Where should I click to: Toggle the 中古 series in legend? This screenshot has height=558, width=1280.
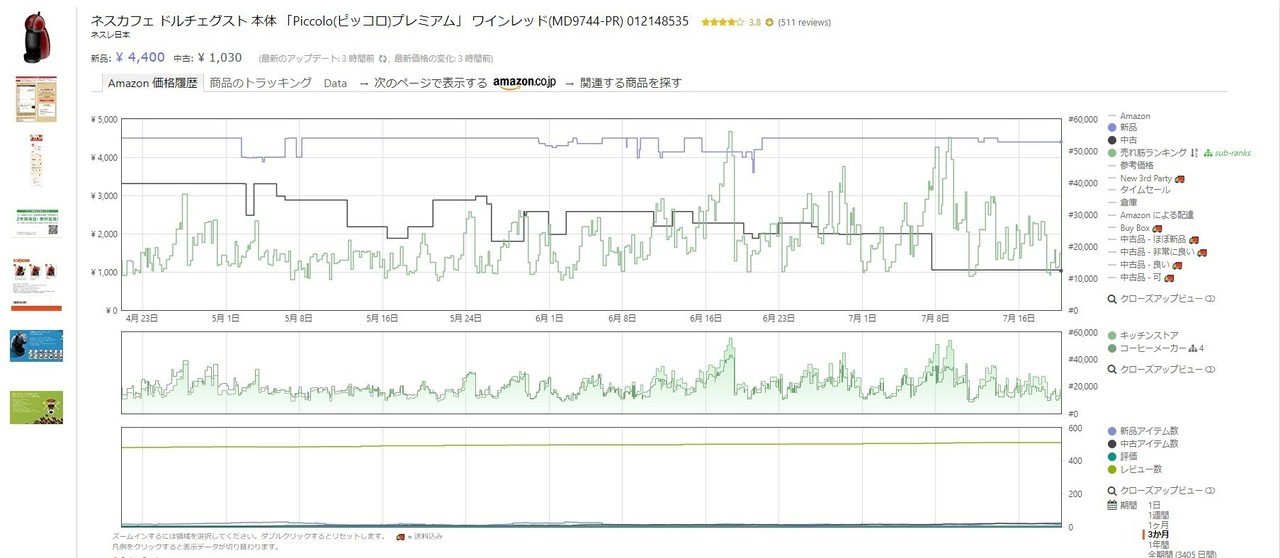point(1128,140)
